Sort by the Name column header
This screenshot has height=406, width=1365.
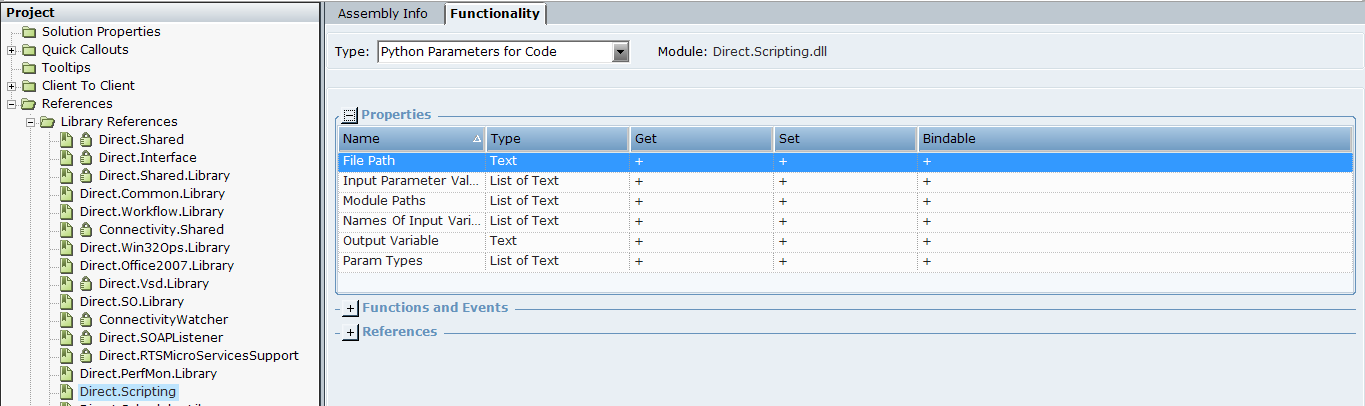405,139
